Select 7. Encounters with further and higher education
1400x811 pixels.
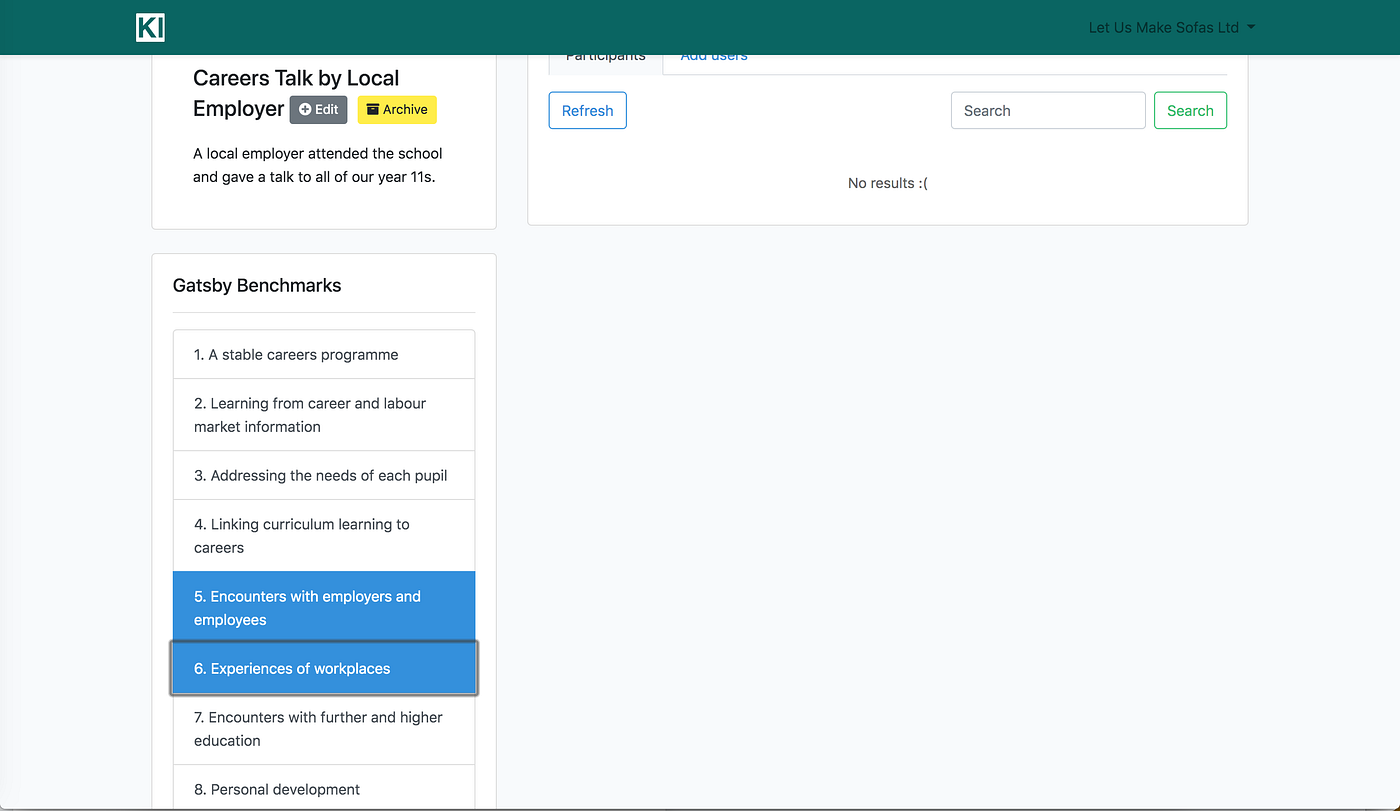pyautogui.click(x=324, y=729)
